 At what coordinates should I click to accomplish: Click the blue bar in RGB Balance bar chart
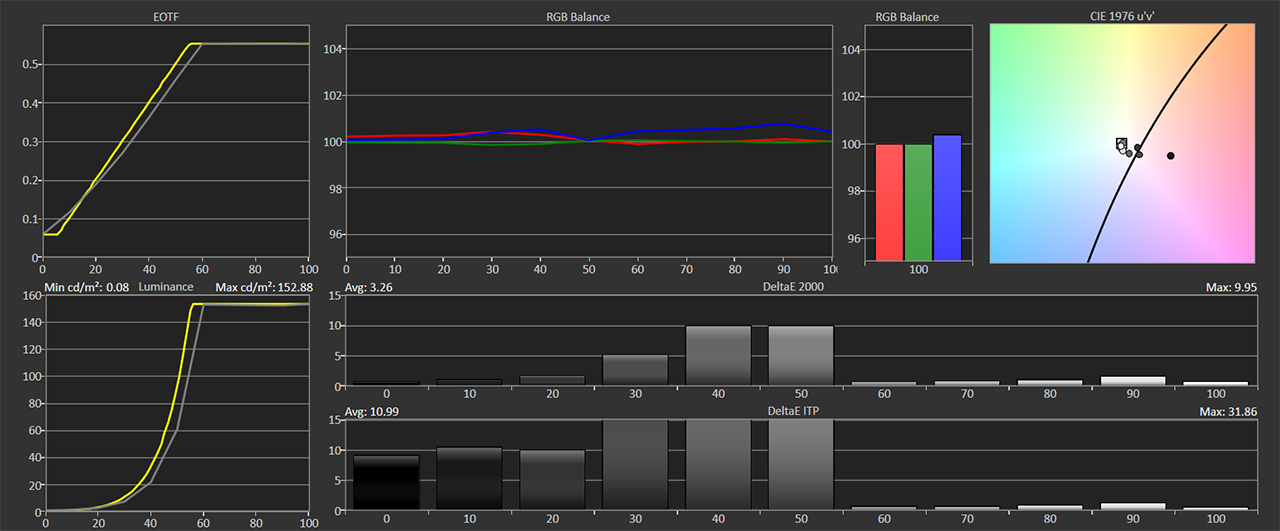[x=947, y=198]
